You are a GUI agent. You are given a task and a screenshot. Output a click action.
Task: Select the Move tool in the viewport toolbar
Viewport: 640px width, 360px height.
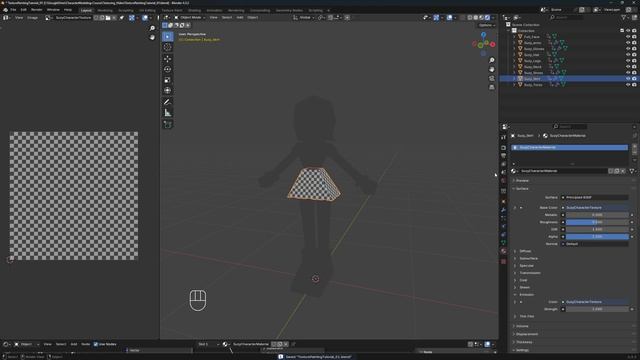[167, 58]
